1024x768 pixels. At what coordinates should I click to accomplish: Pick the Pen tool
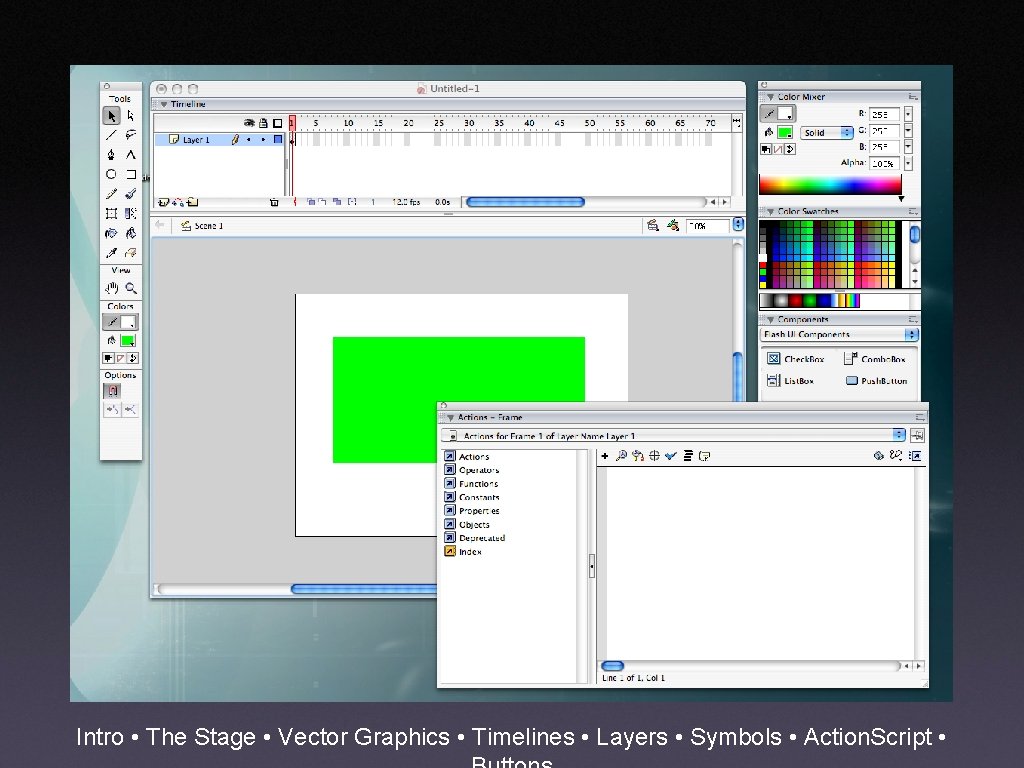(111, 154)
